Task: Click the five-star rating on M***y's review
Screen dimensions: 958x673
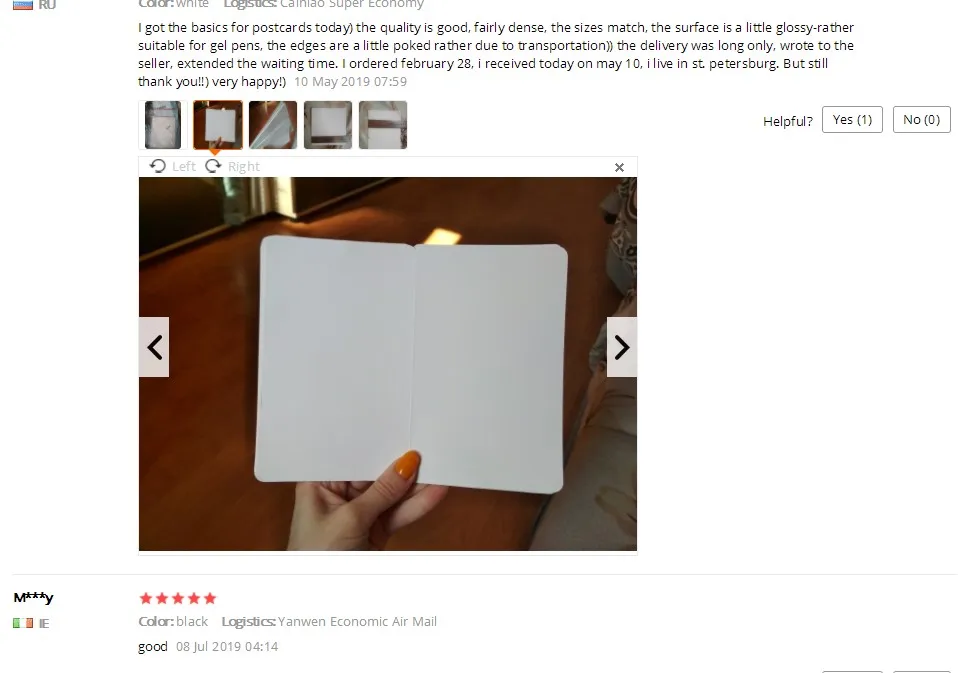Action: coord(178,598)
